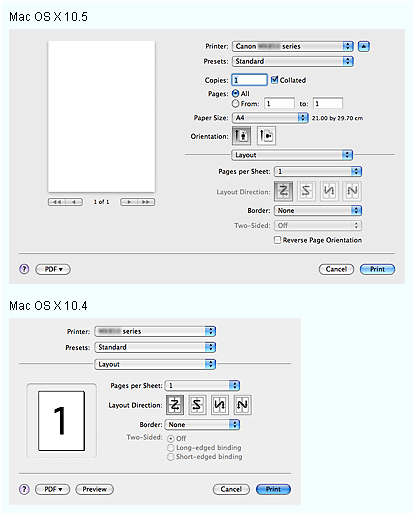
Task: Go to next page in preview
Action: [x=129, y=202]
